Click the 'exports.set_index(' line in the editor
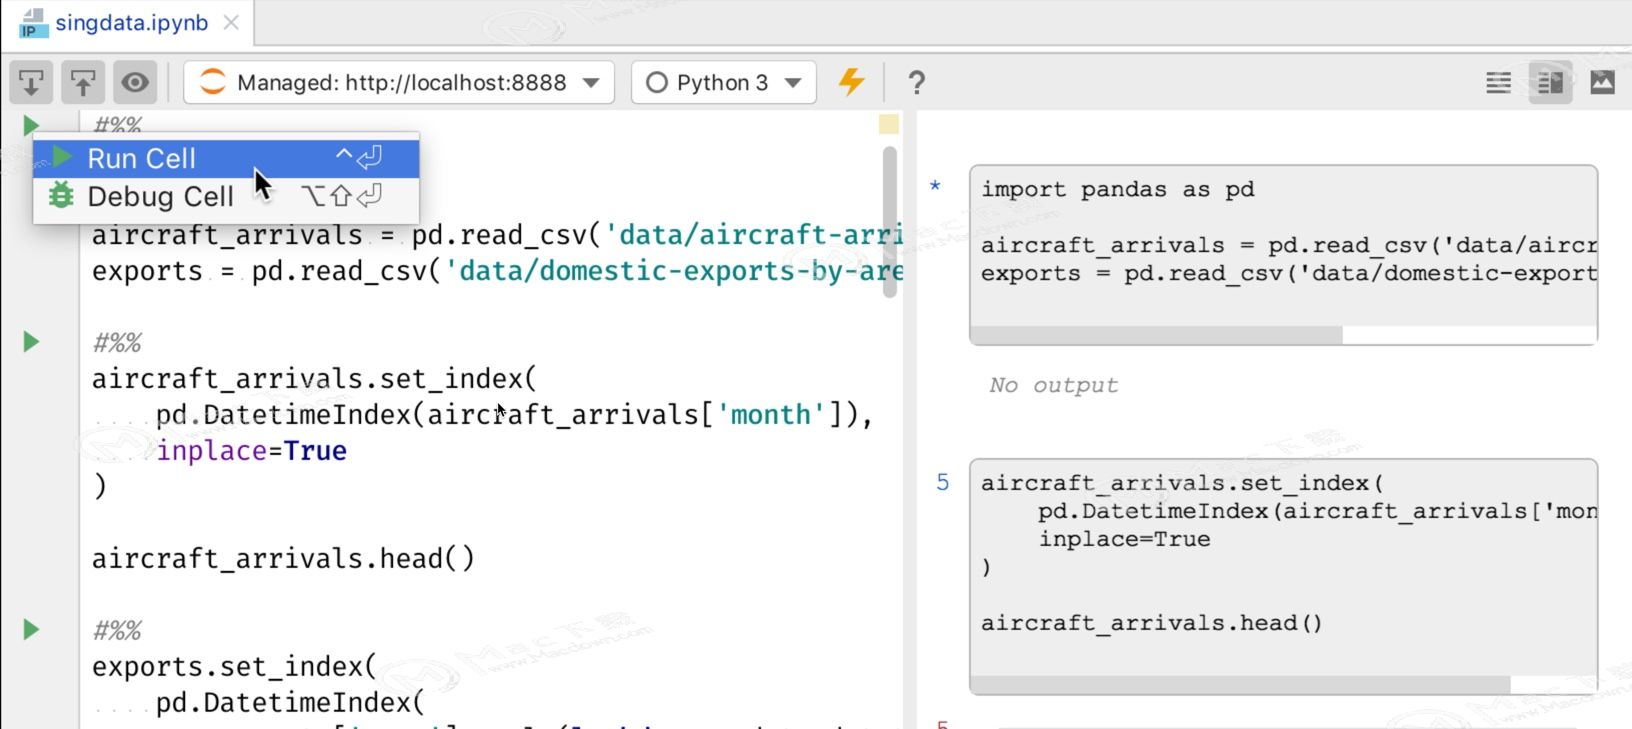The height and width of the screenshot is (729, 1632). pos(234,666)
